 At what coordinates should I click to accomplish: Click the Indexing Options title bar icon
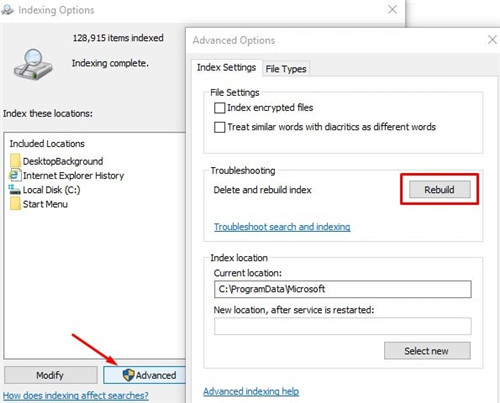coord(7,10)
